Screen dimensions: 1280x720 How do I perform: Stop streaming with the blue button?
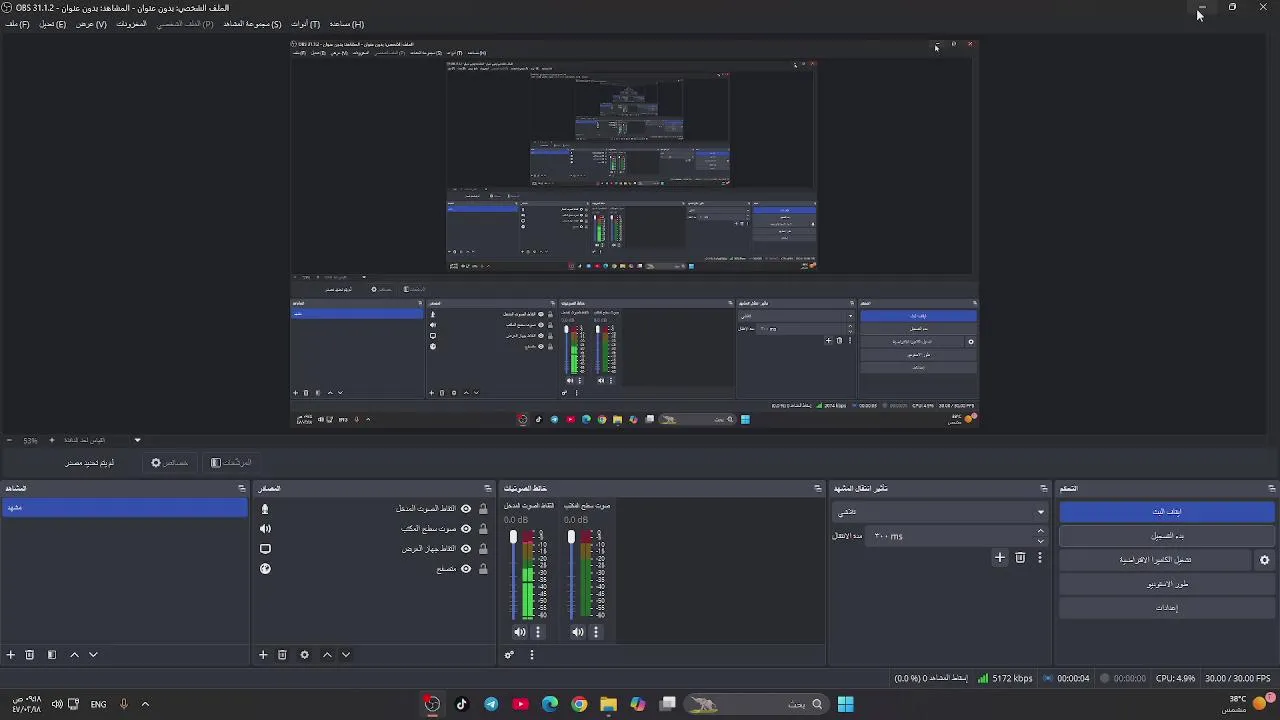coord(1167,512)
